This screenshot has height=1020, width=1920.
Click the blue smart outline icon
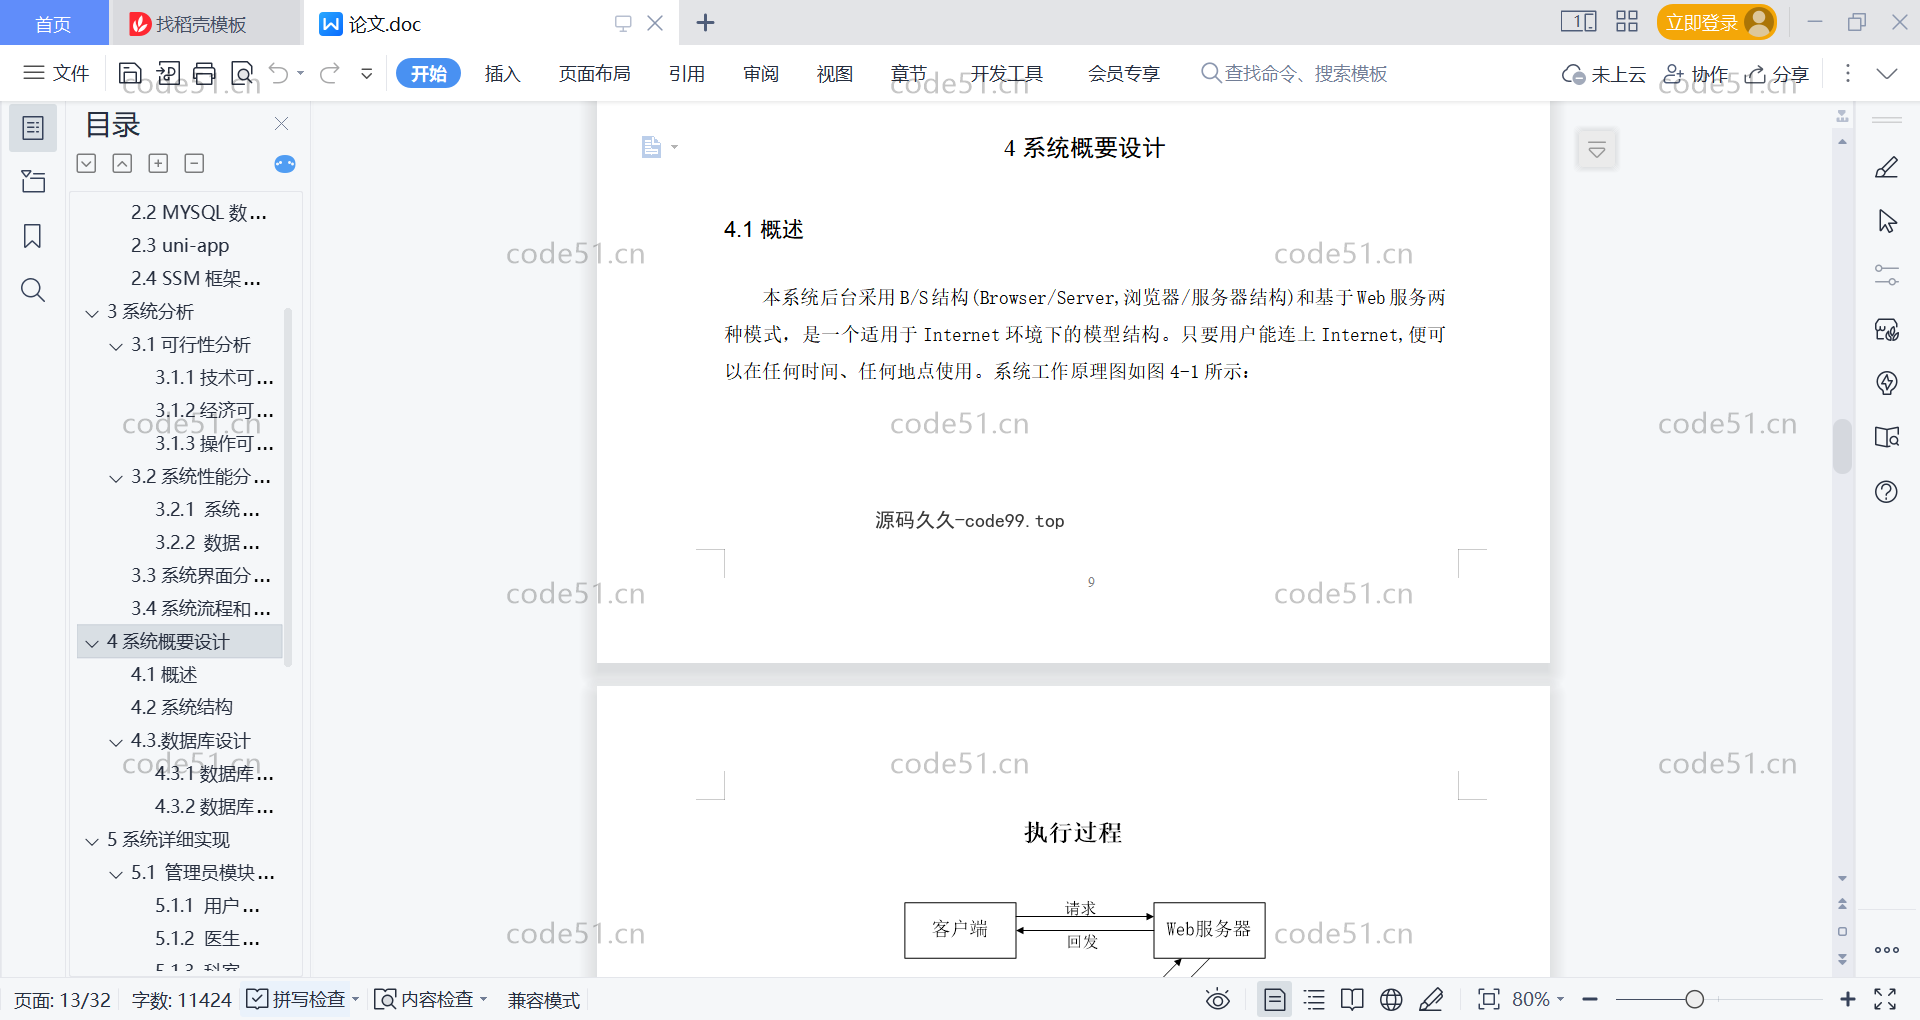(284, 163)
